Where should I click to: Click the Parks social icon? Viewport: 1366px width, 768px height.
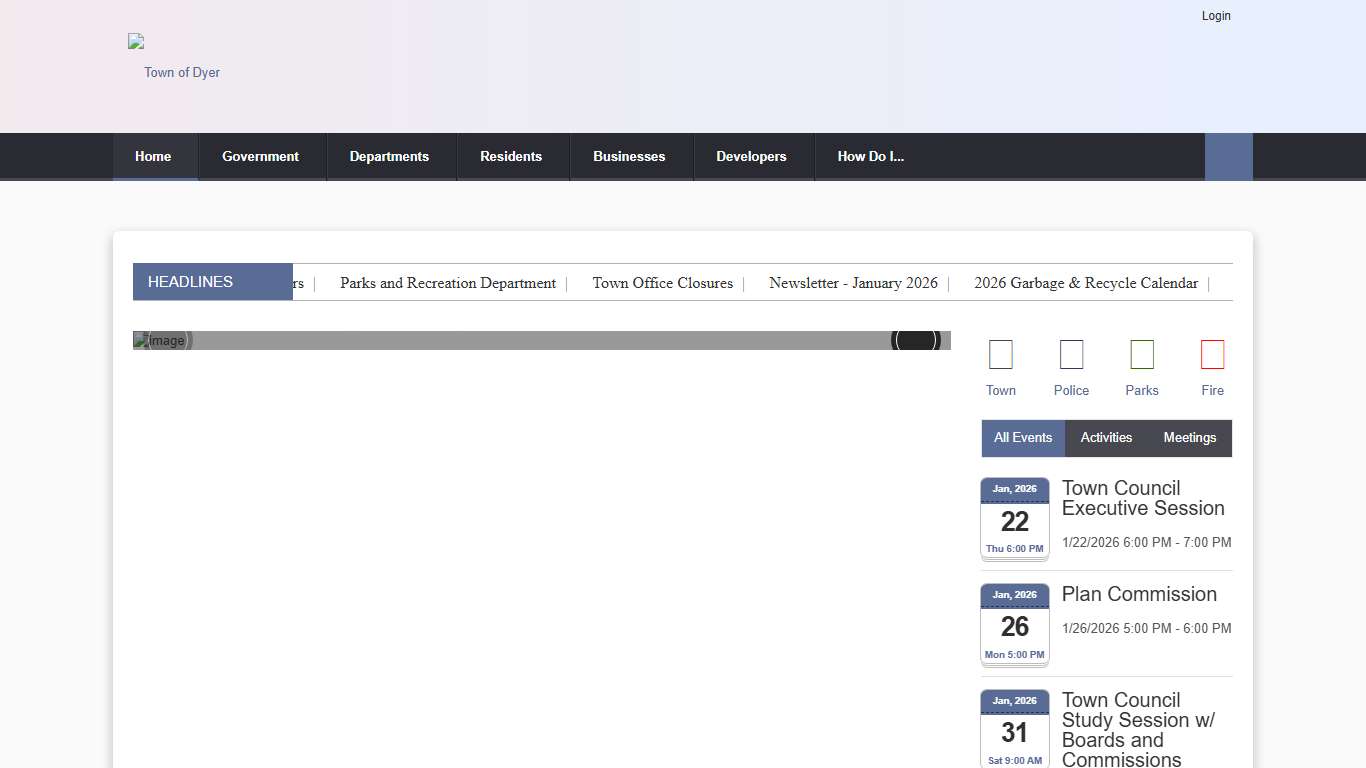[x=1141, y=355]
